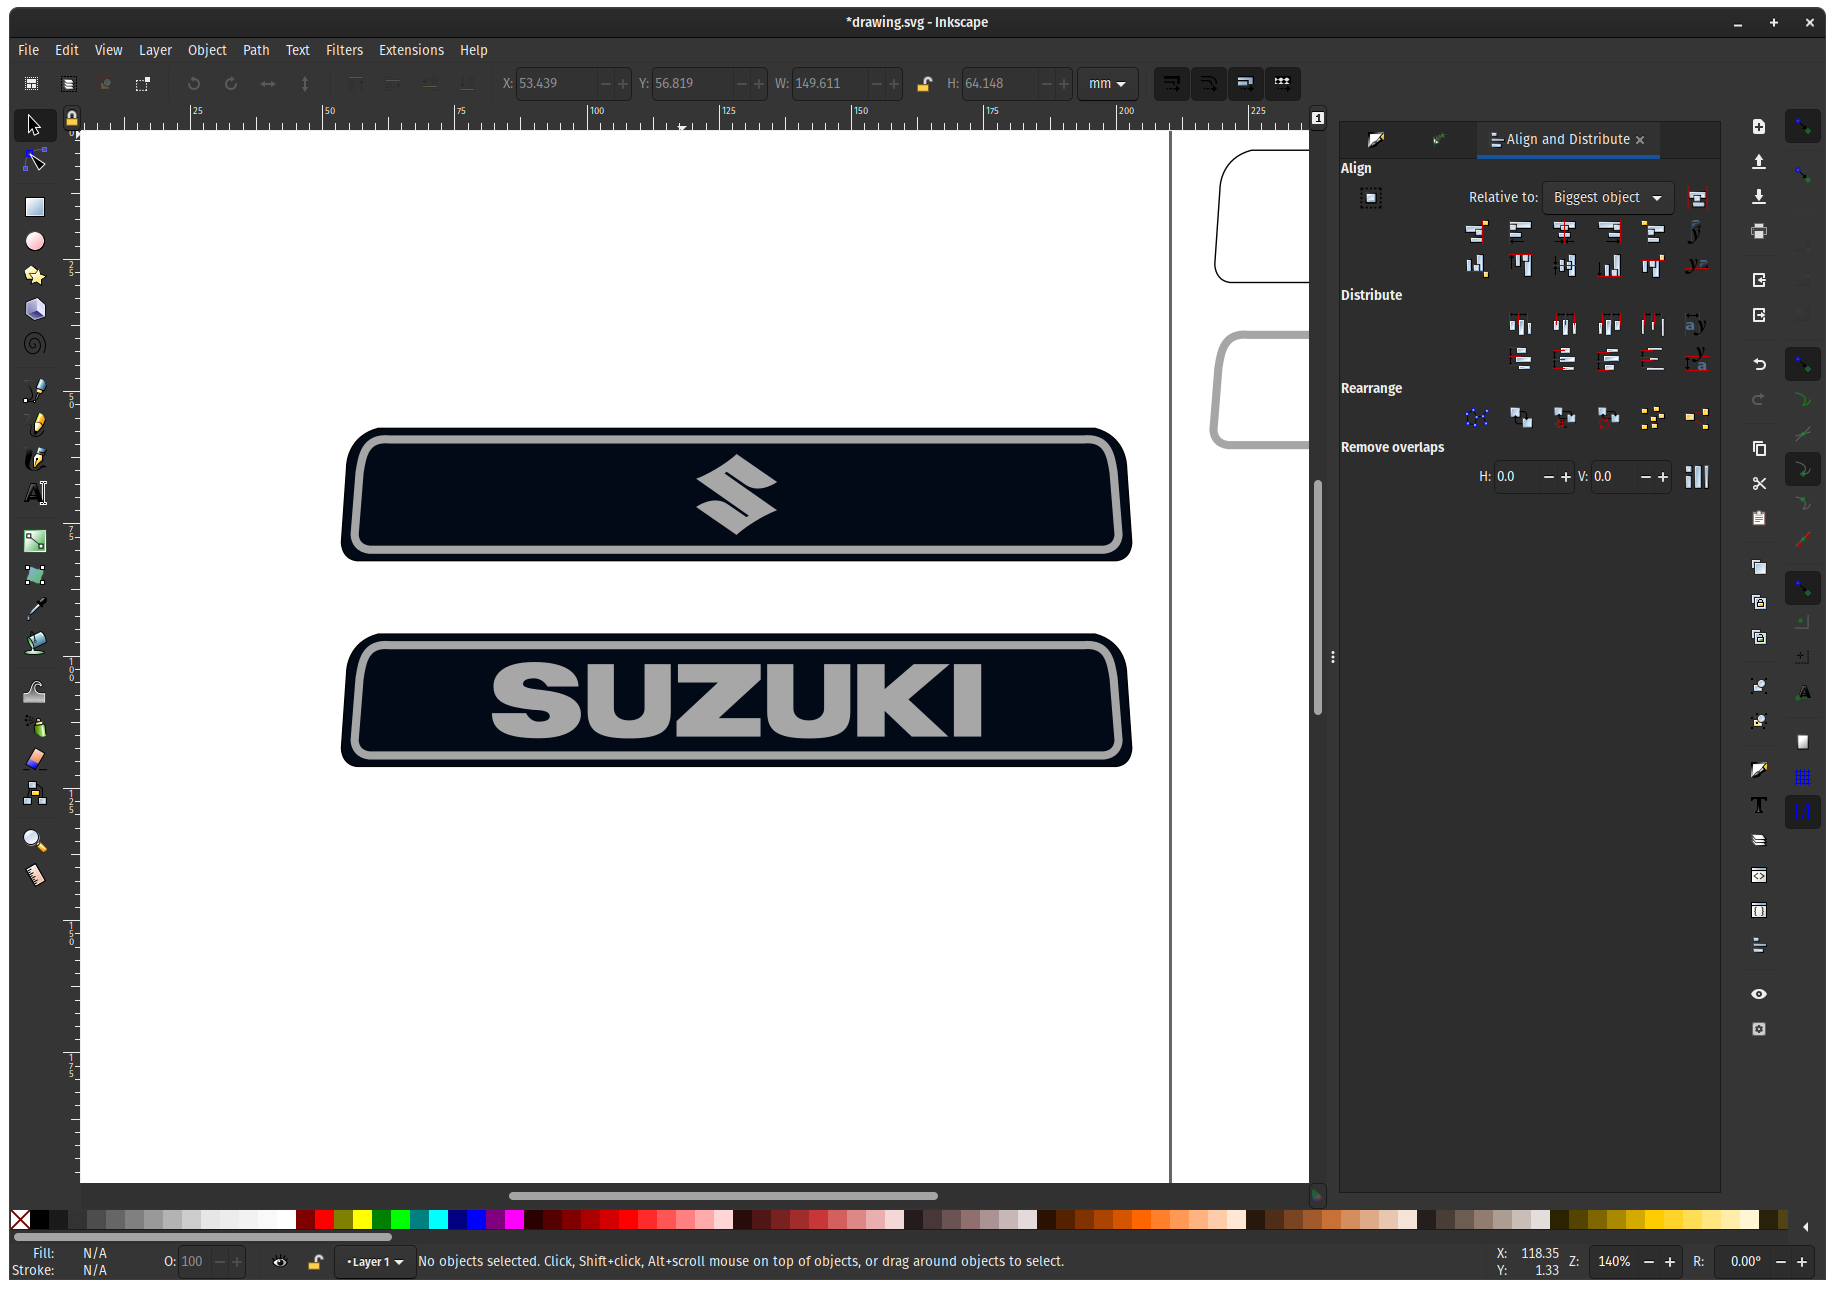Toggle the guides lock at ruler corner
The height and width of the screenshot is (1289, 1835).
point(72,120)
